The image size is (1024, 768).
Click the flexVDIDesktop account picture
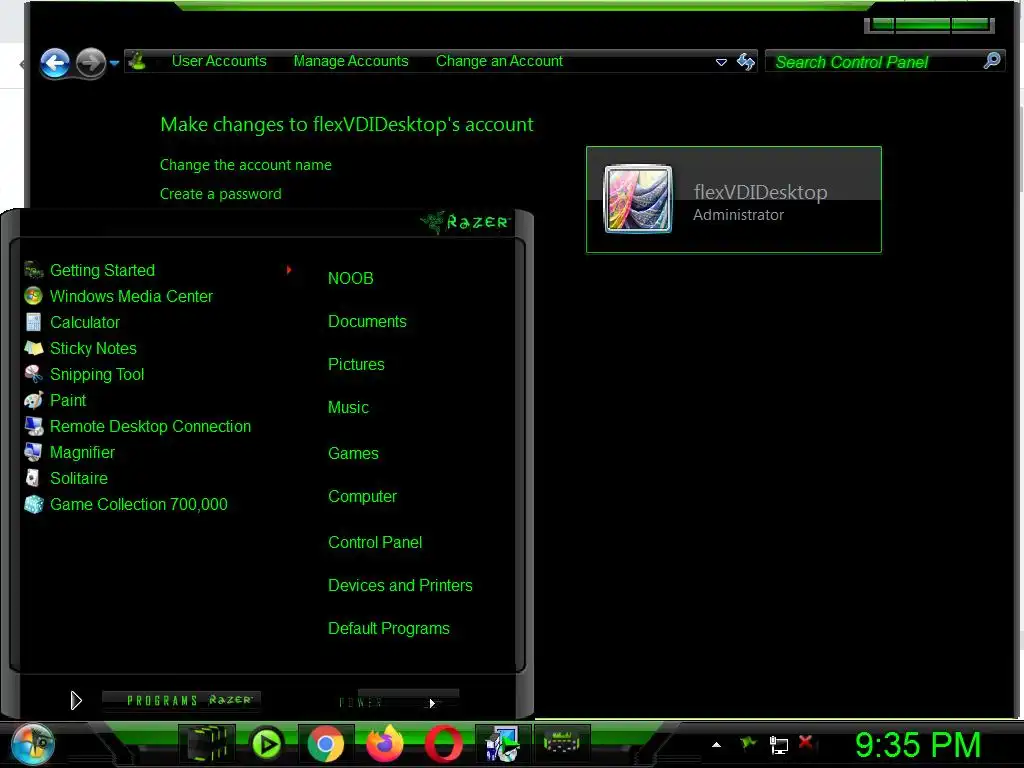[x=638, y=199]
